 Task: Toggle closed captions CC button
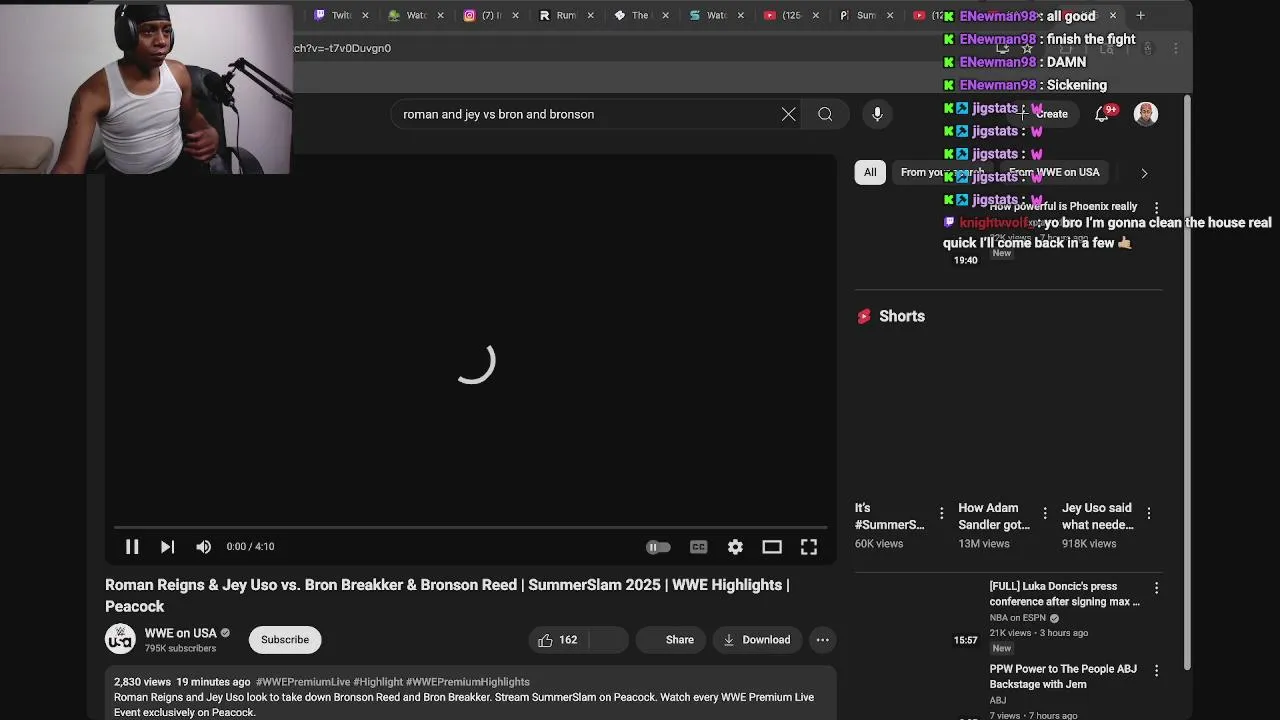coord(698,547)
